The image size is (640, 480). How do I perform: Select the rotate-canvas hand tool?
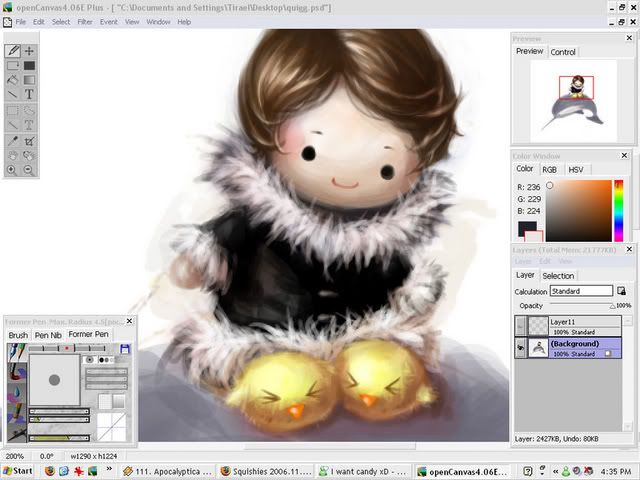tap(29, 156)
